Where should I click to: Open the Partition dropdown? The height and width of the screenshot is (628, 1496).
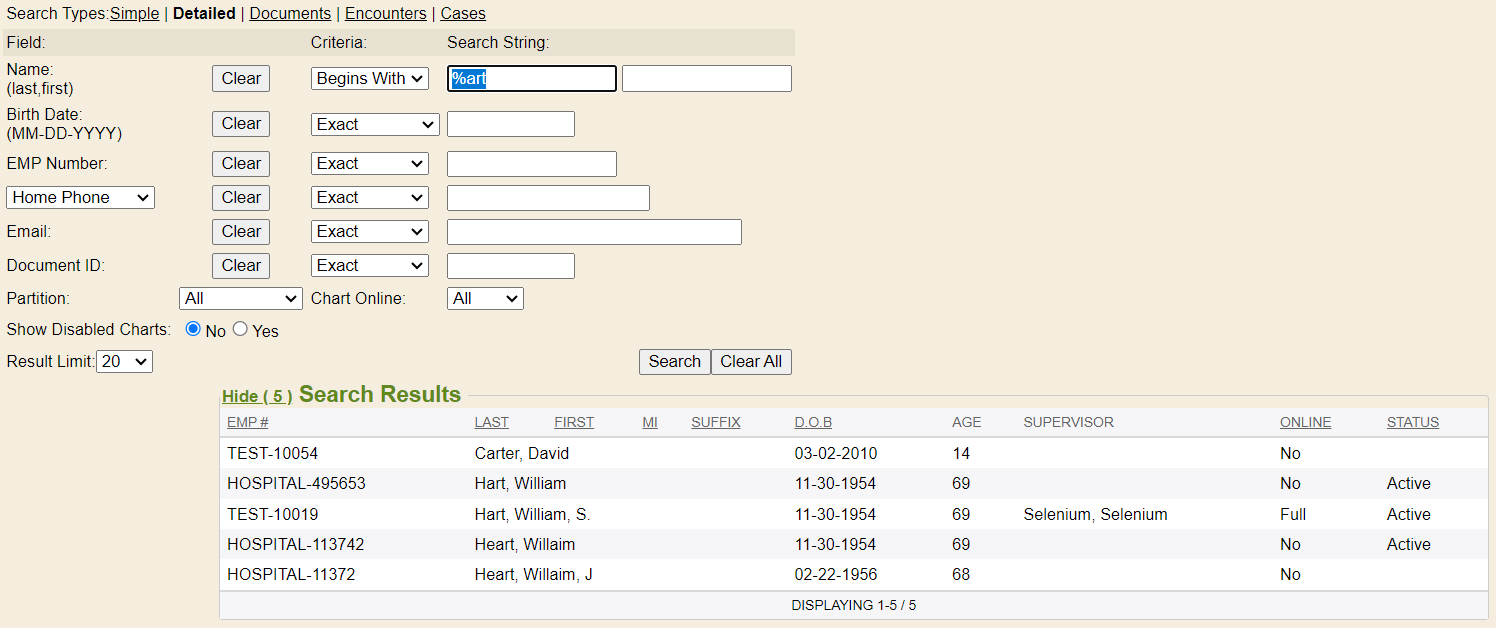click(x=241, y=298)
